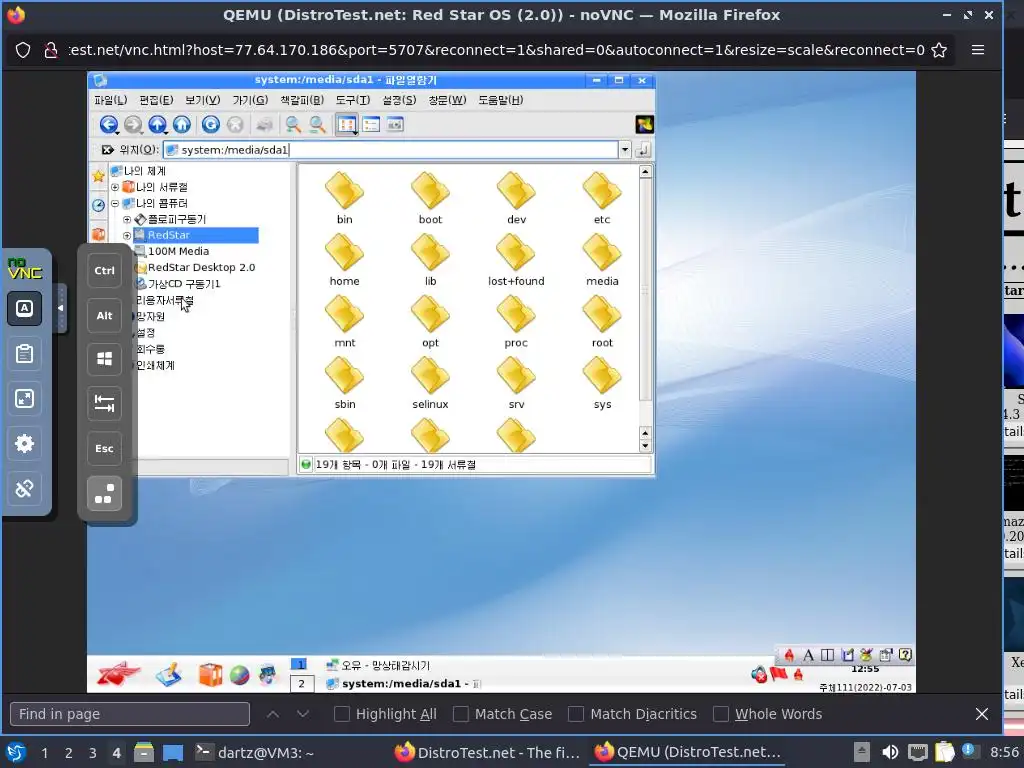Toggle noVNC extra keys panel
The width and height of the screenshot is (1024, 768).
click(104, 494)
